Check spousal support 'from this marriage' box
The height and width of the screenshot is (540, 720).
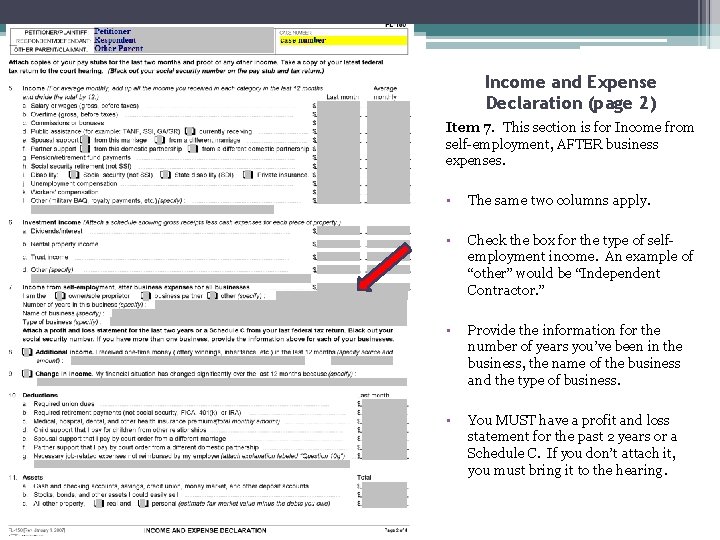point(85,140)
